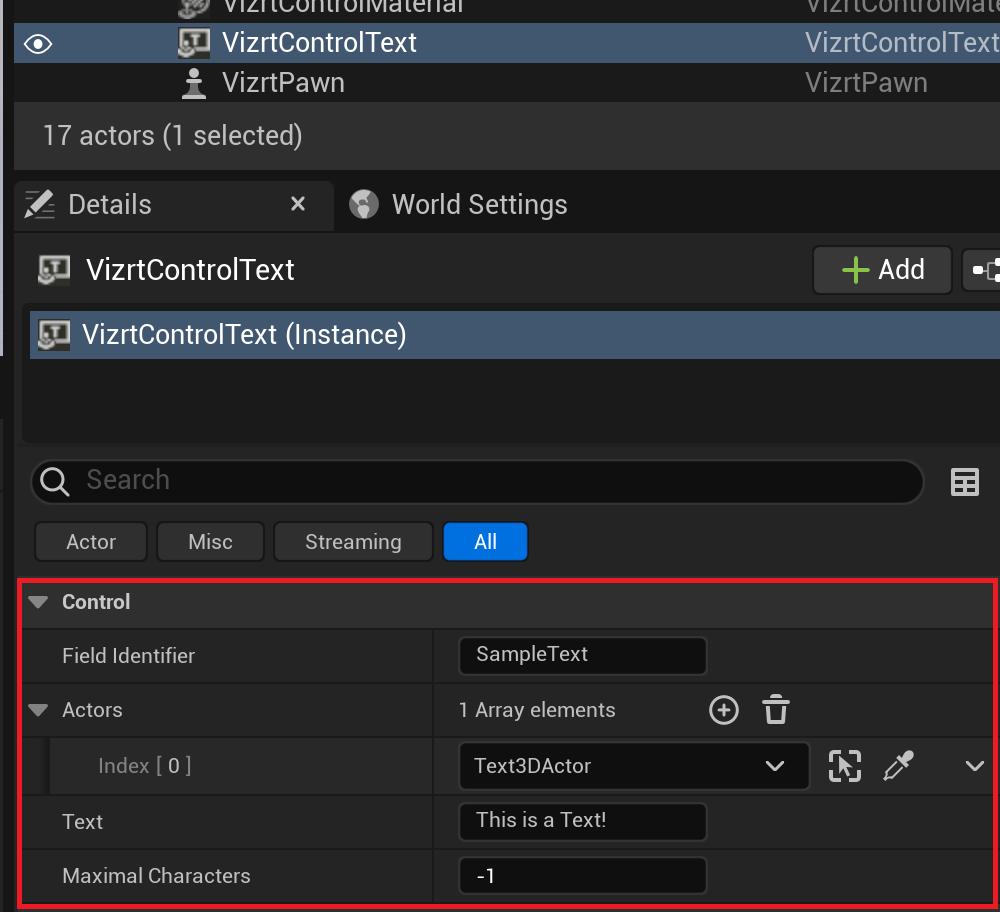Select VizrtPawn in the outliner
The width and height of the screenshot is (1000, 912).
(283, 83)
